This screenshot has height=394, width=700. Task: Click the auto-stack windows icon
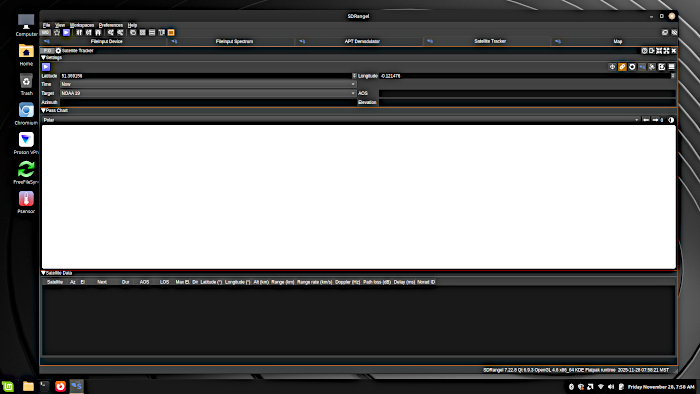[162, 33]
